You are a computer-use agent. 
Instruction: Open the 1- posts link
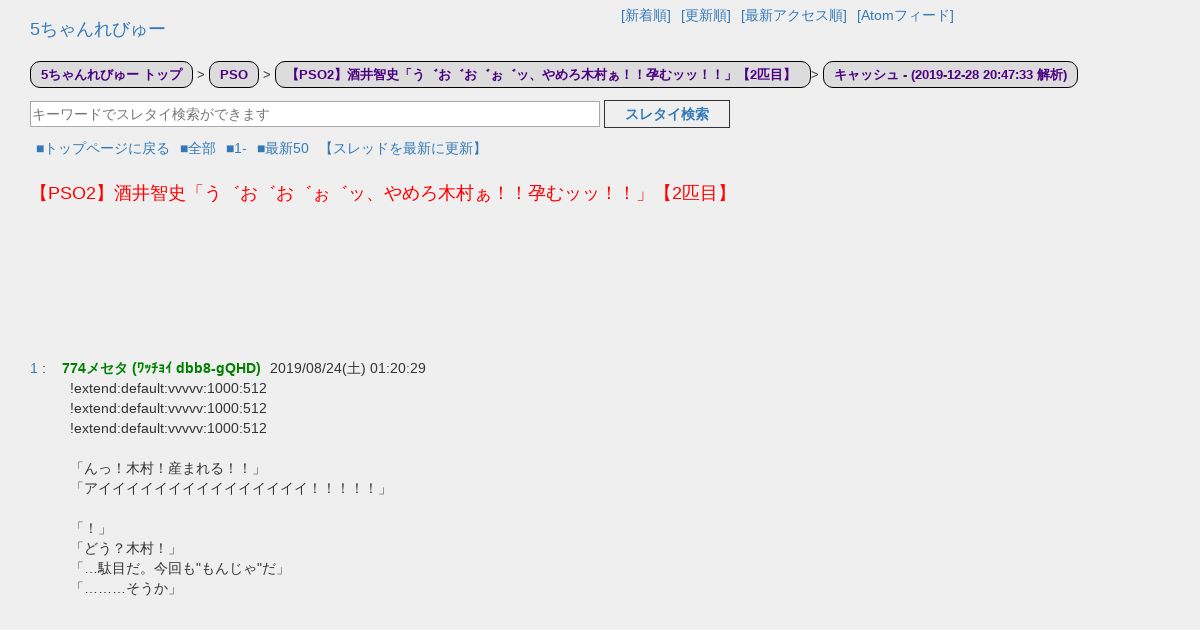tap(236, 148)
